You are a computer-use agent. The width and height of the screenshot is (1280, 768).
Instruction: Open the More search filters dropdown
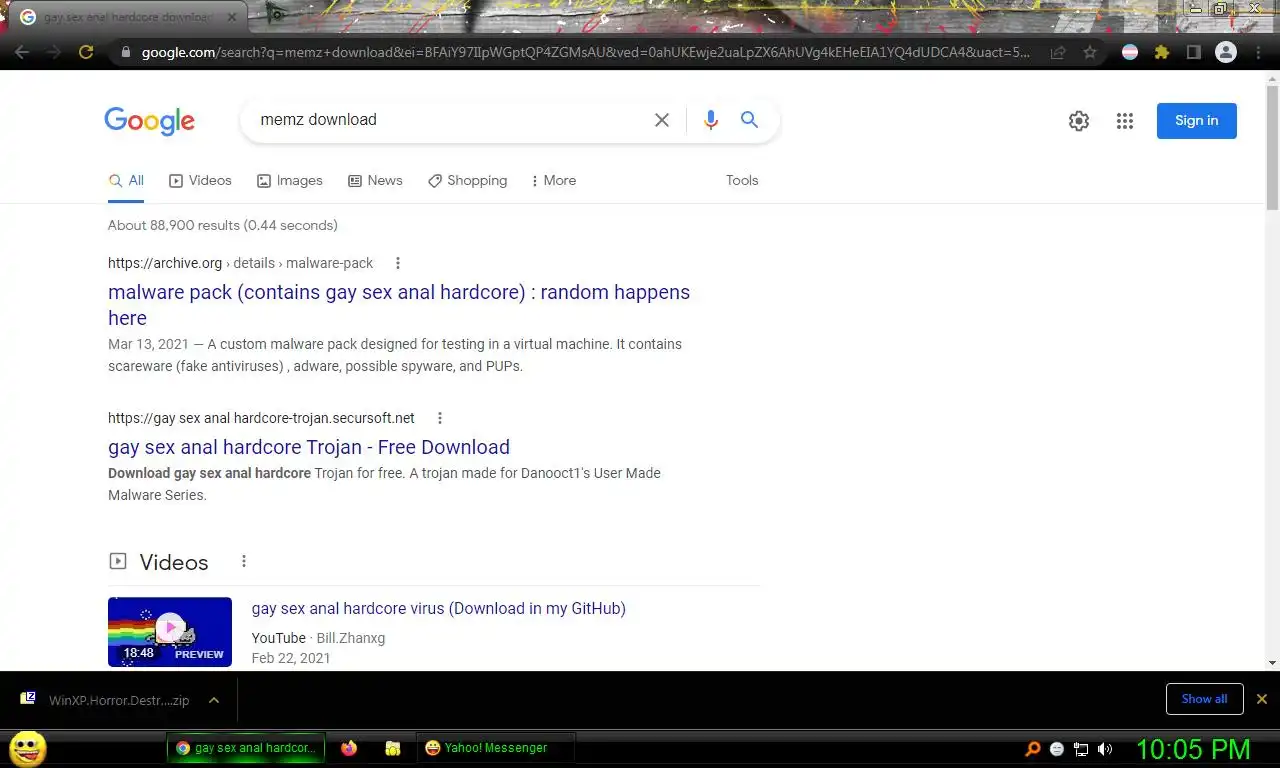[553, 180]
